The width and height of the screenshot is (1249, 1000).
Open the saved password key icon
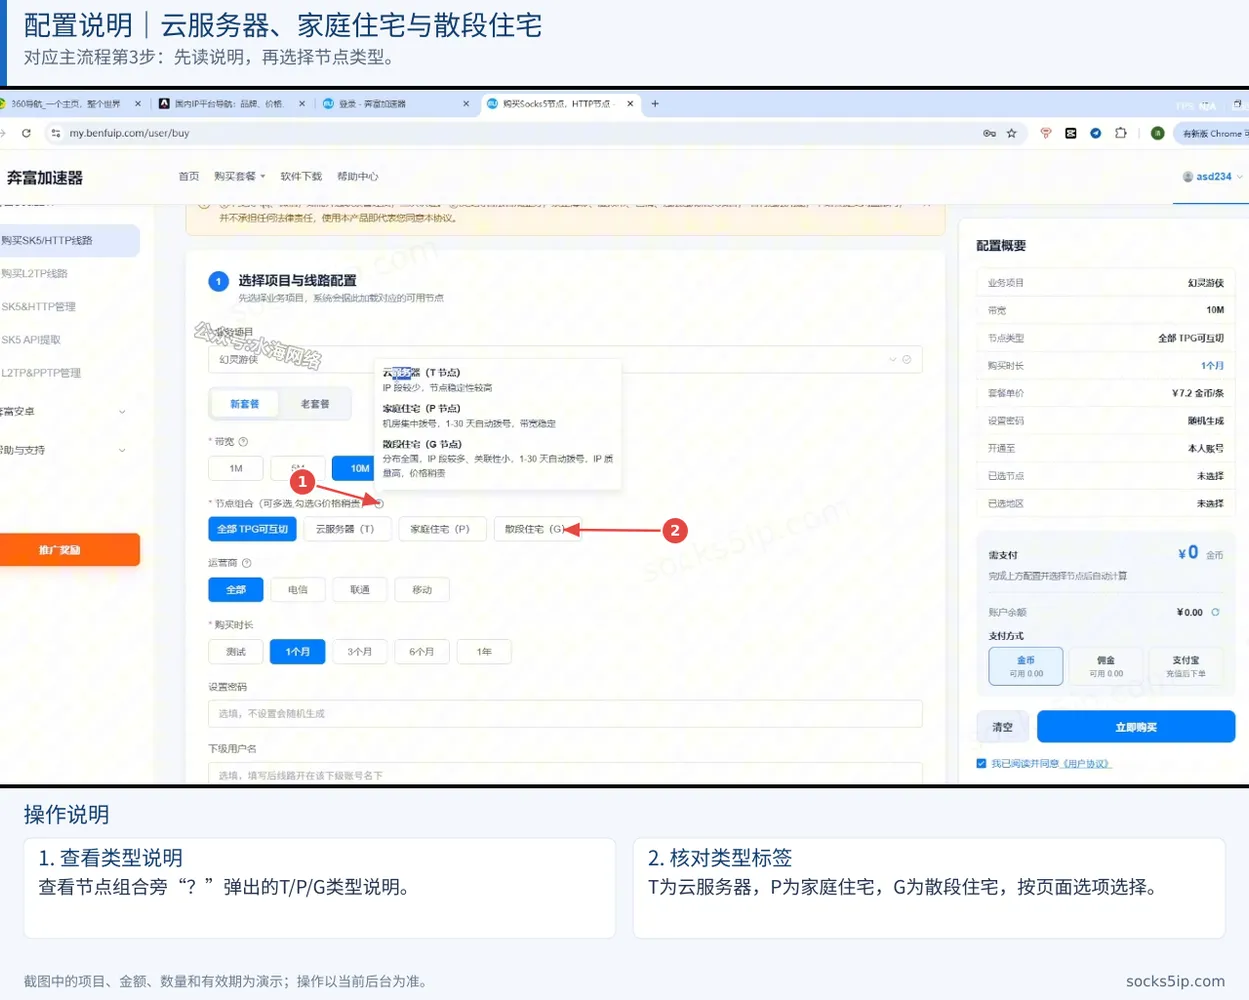(989, 133)
